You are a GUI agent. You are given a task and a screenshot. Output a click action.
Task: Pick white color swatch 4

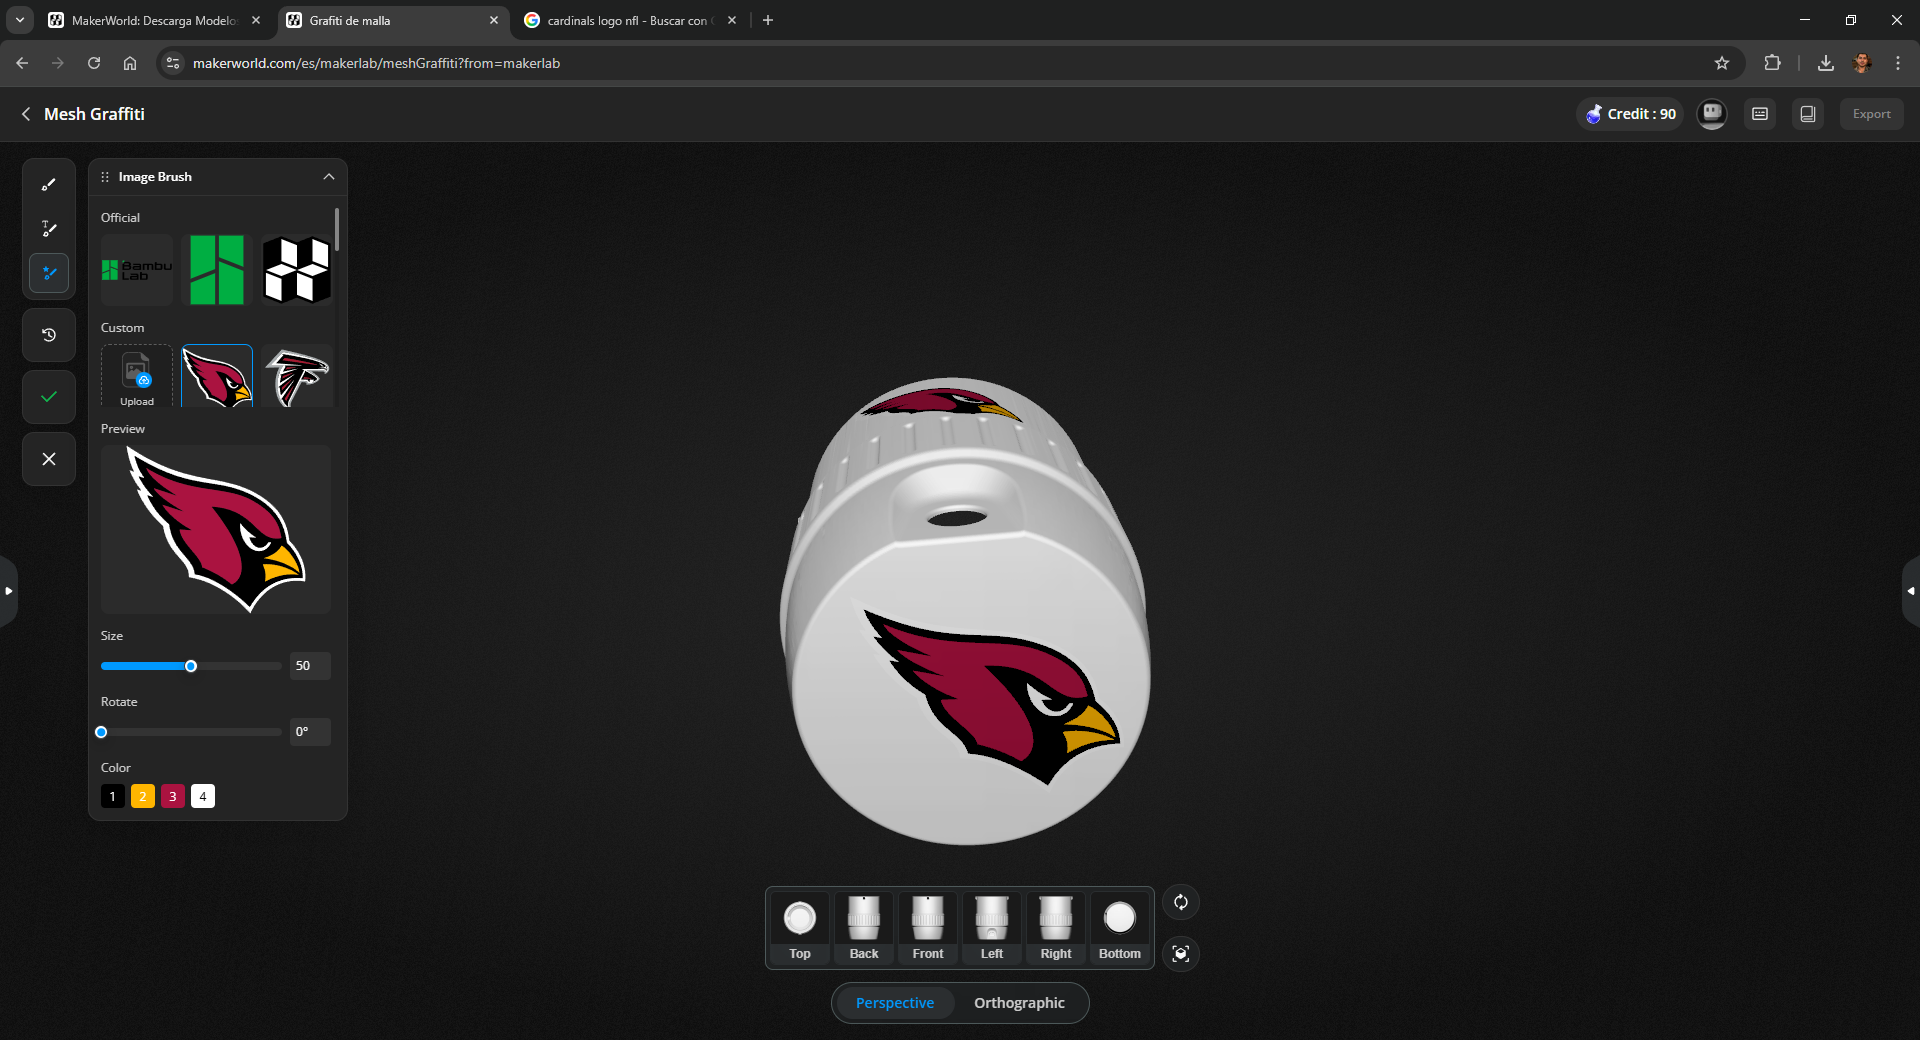pos(203,796)
